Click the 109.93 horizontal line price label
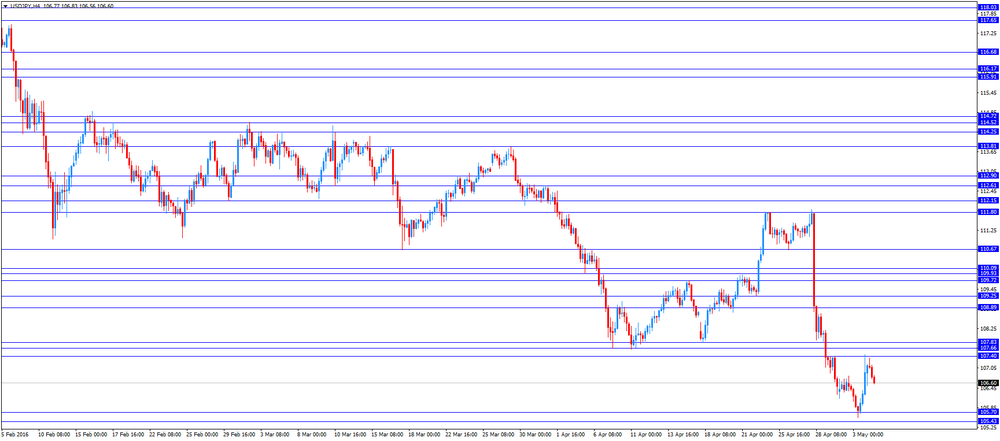This screenshot has width=1000, height=441. coord(988,274)
